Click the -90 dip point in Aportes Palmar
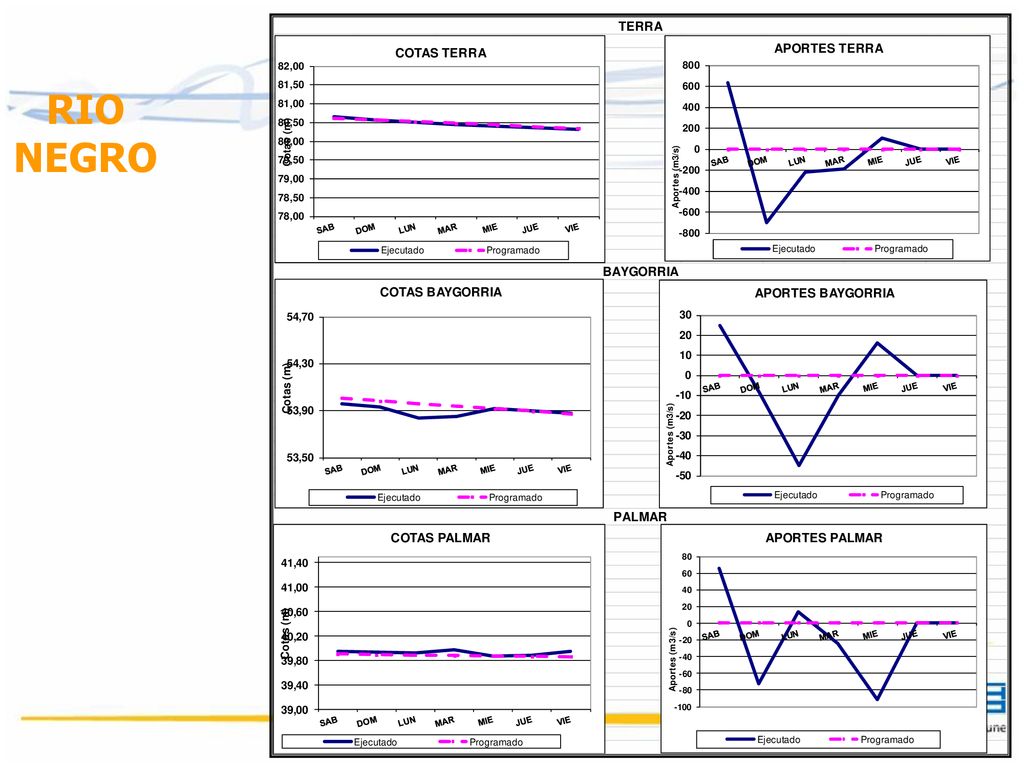The height and width of the screenshot is (768, 1024). tap(877, 699)
